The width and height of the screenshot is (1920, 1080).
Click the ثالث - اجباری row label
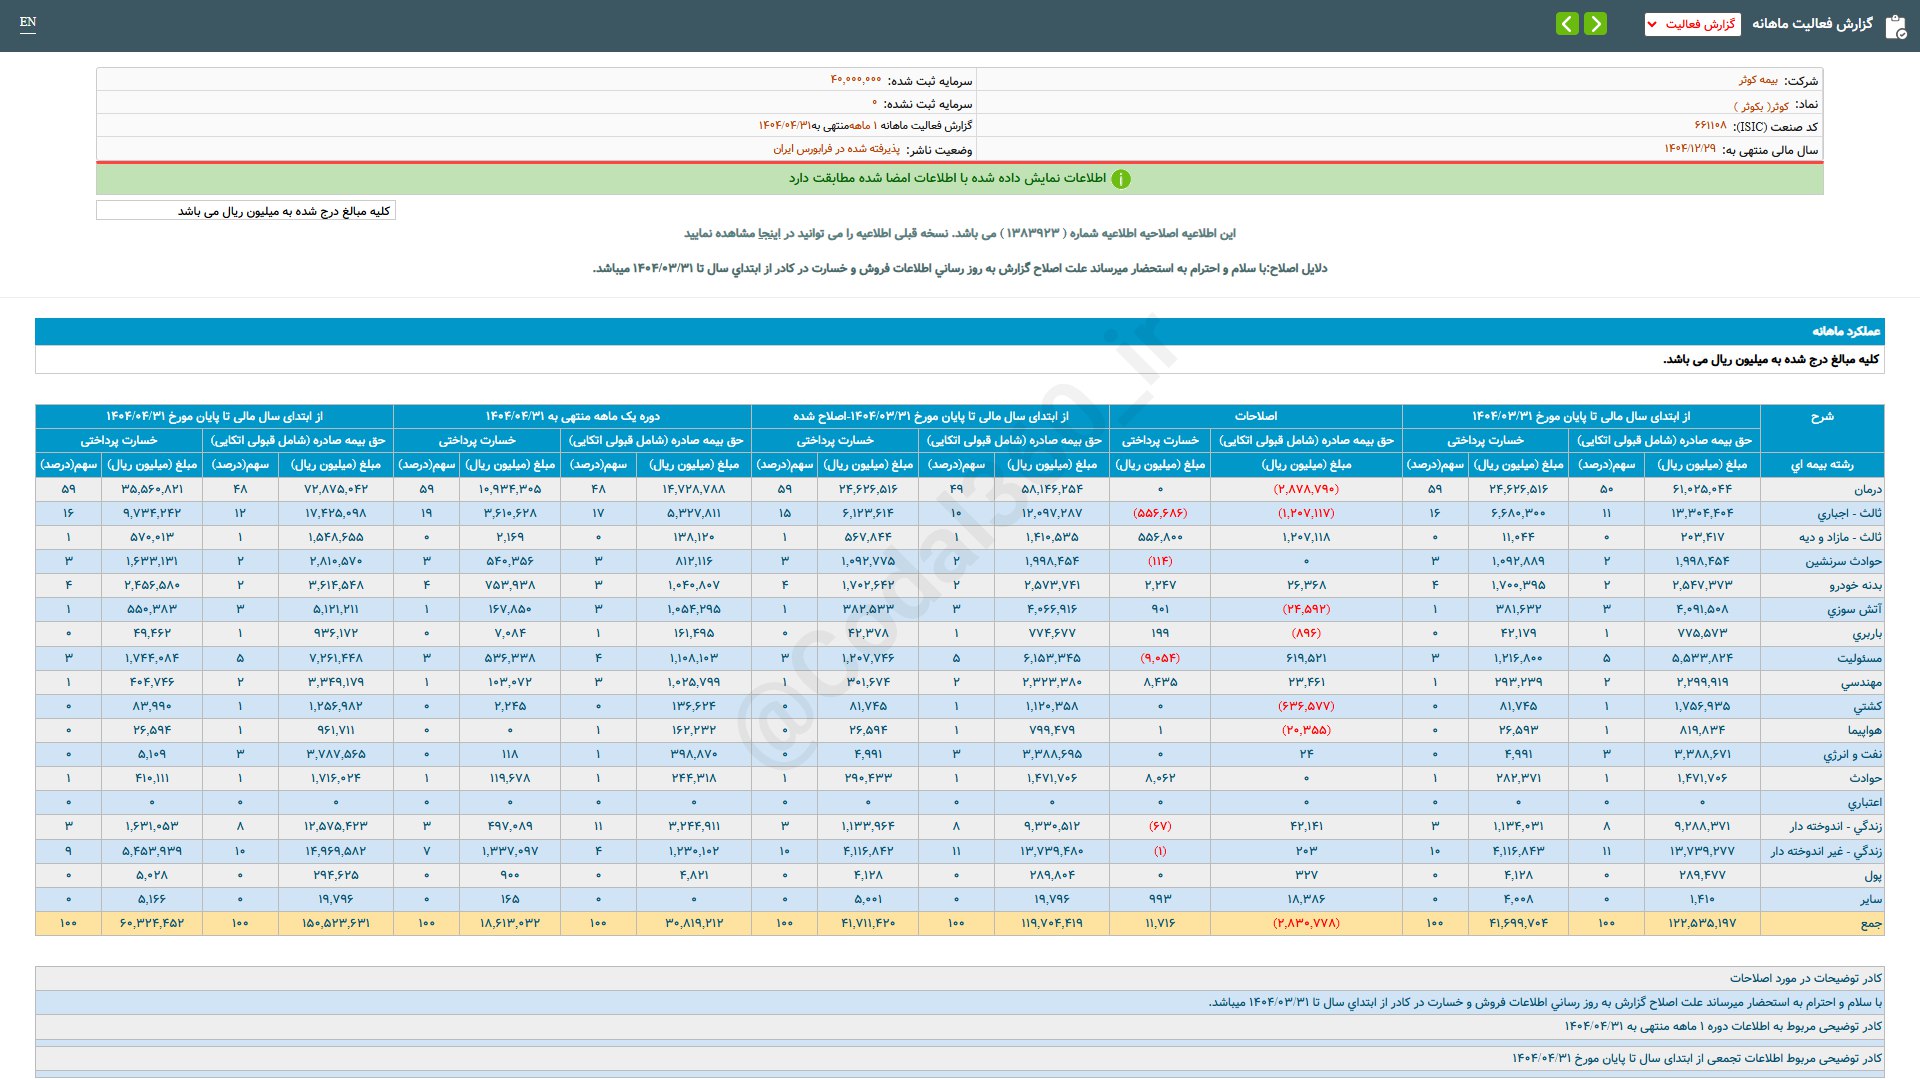coord(1849,514)
